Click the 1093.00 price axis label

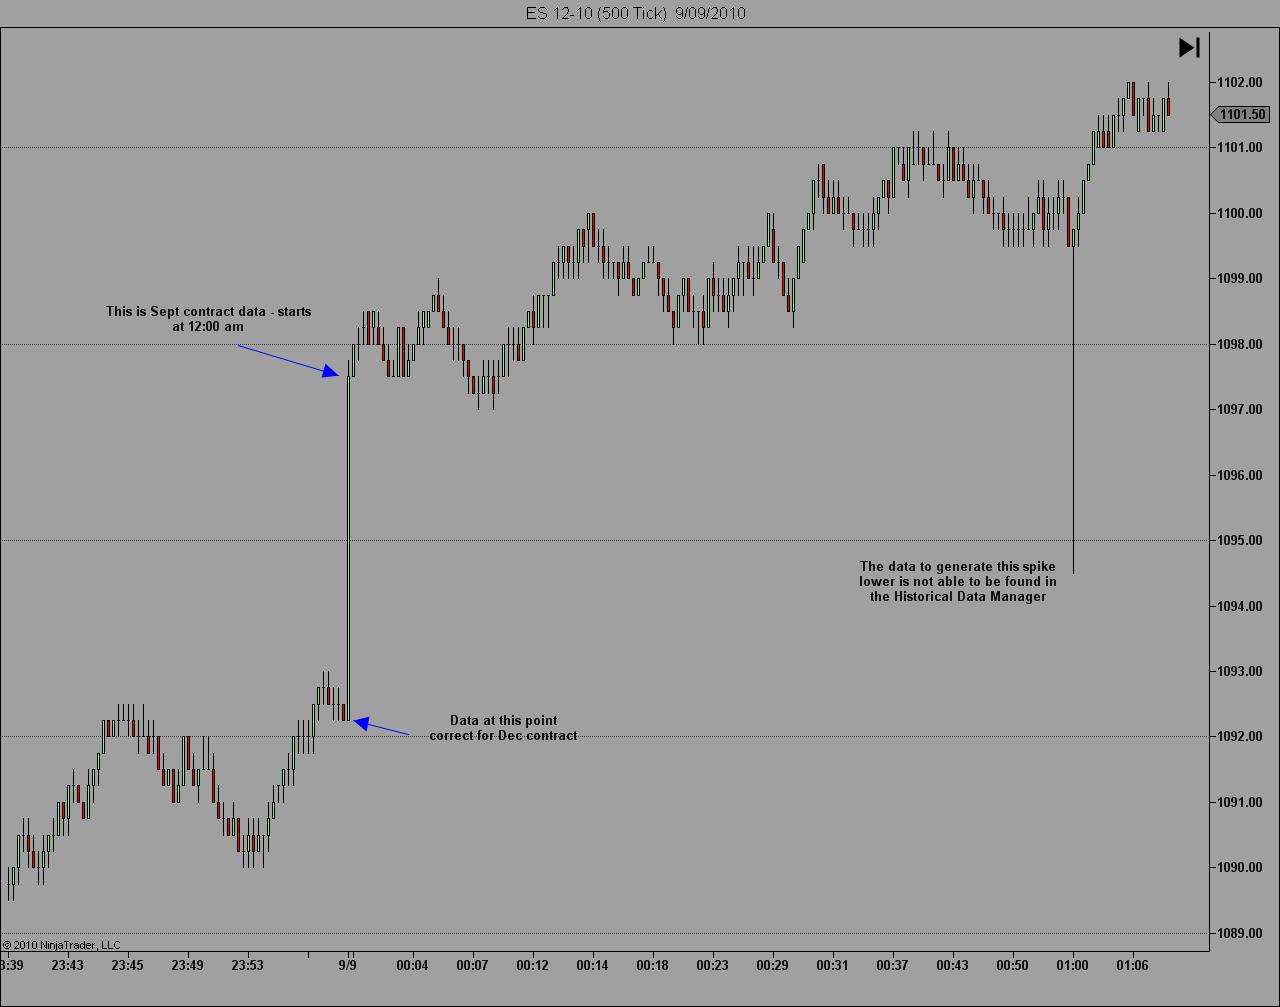[1240, 671]
